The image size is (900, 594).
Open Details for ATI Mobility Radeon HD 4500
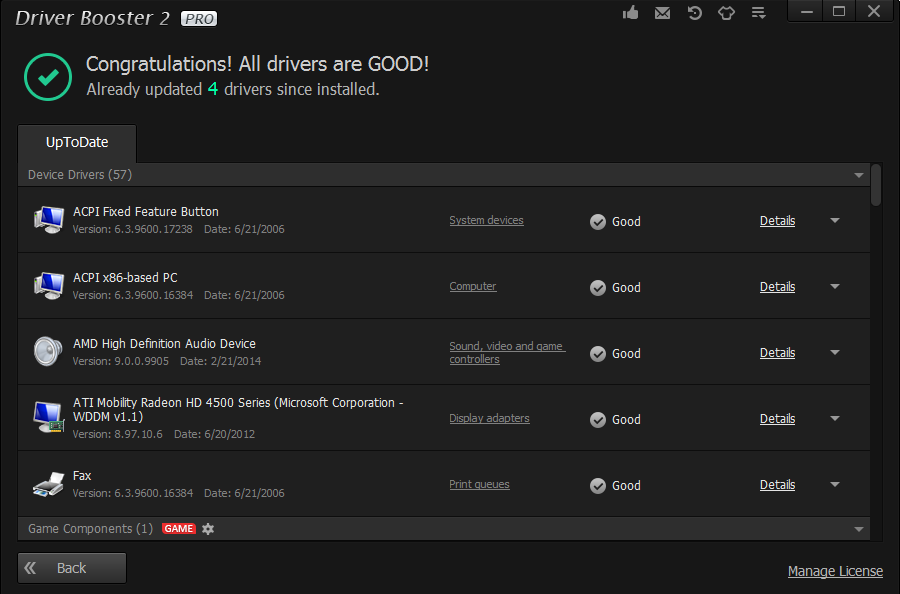pyautogui.click(x=777, y=419)
